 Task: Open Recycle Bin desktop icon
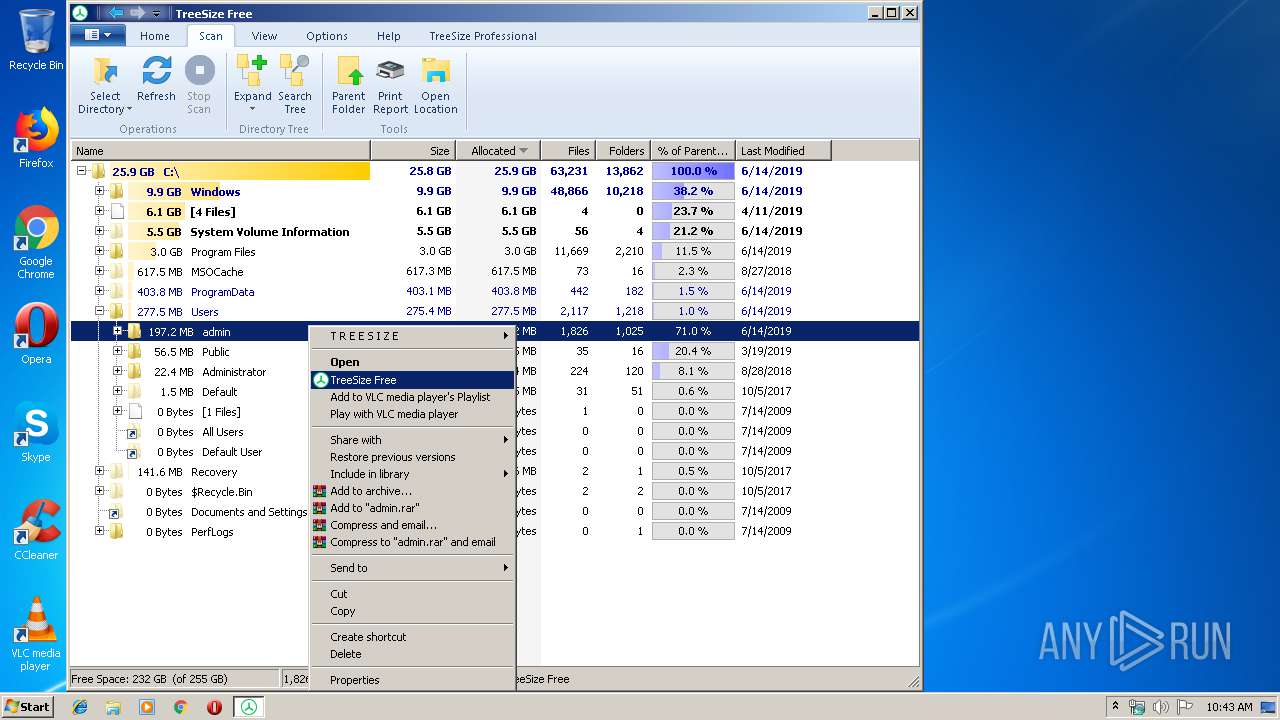[36, 40]
